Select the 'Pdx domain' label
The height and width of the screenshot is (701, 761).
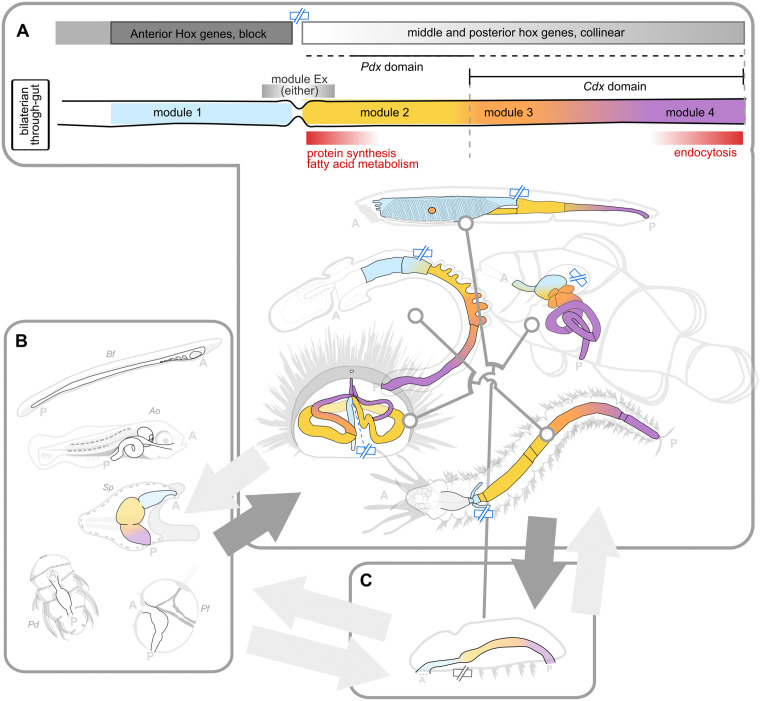click(x=392, y=67)
